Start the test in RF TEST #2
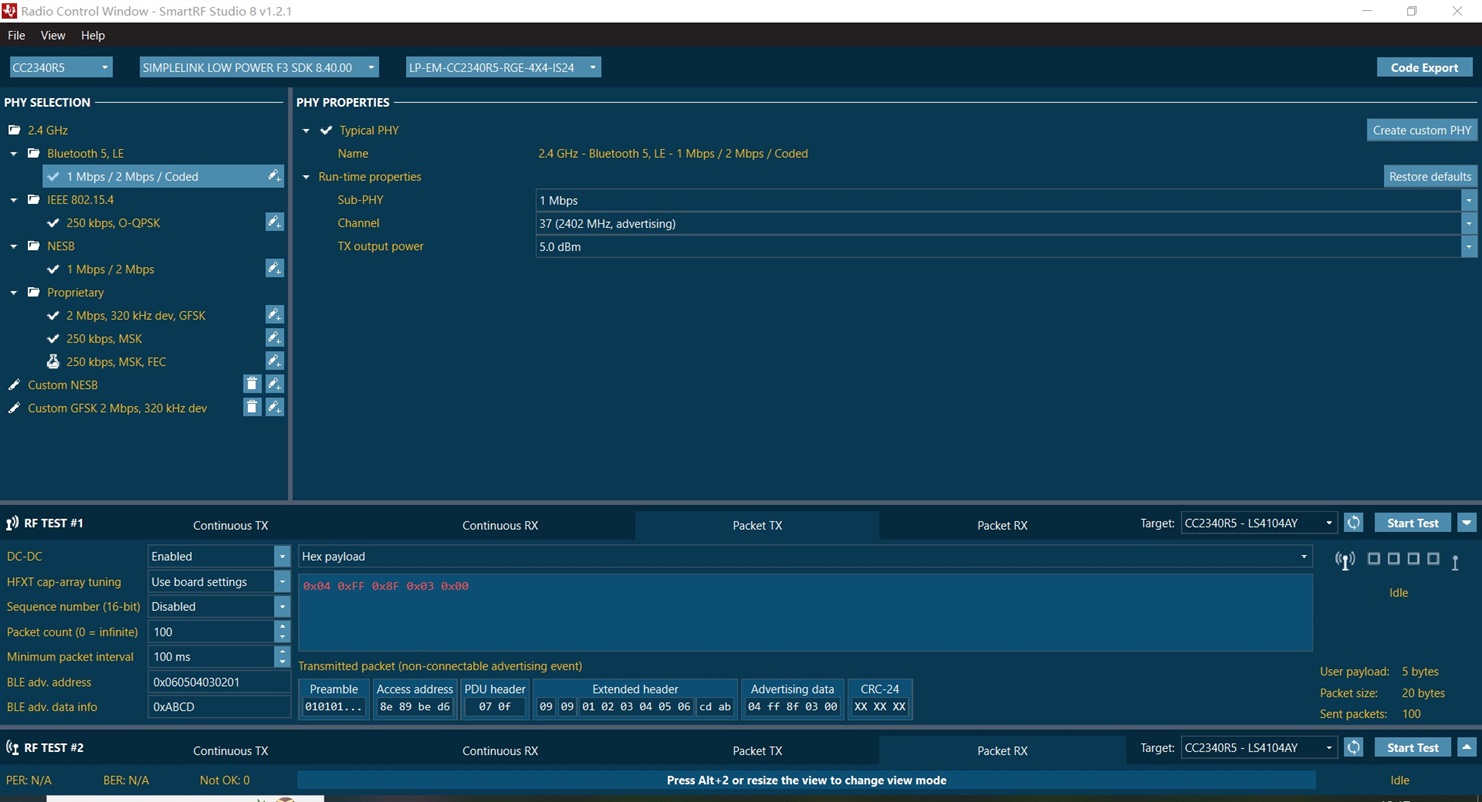This screenshot has height=802, width=1482. pyautogui.click(x=1412, y=747)
